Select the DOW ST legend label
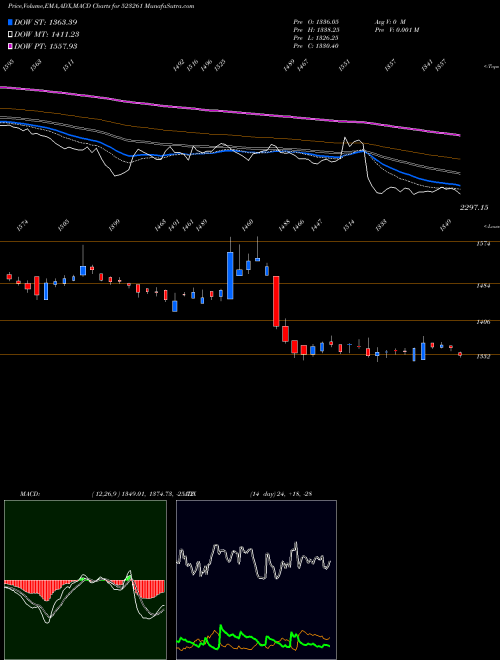This screenshot has height=660, width=500. pyautogui.click(x=45, y=22)
